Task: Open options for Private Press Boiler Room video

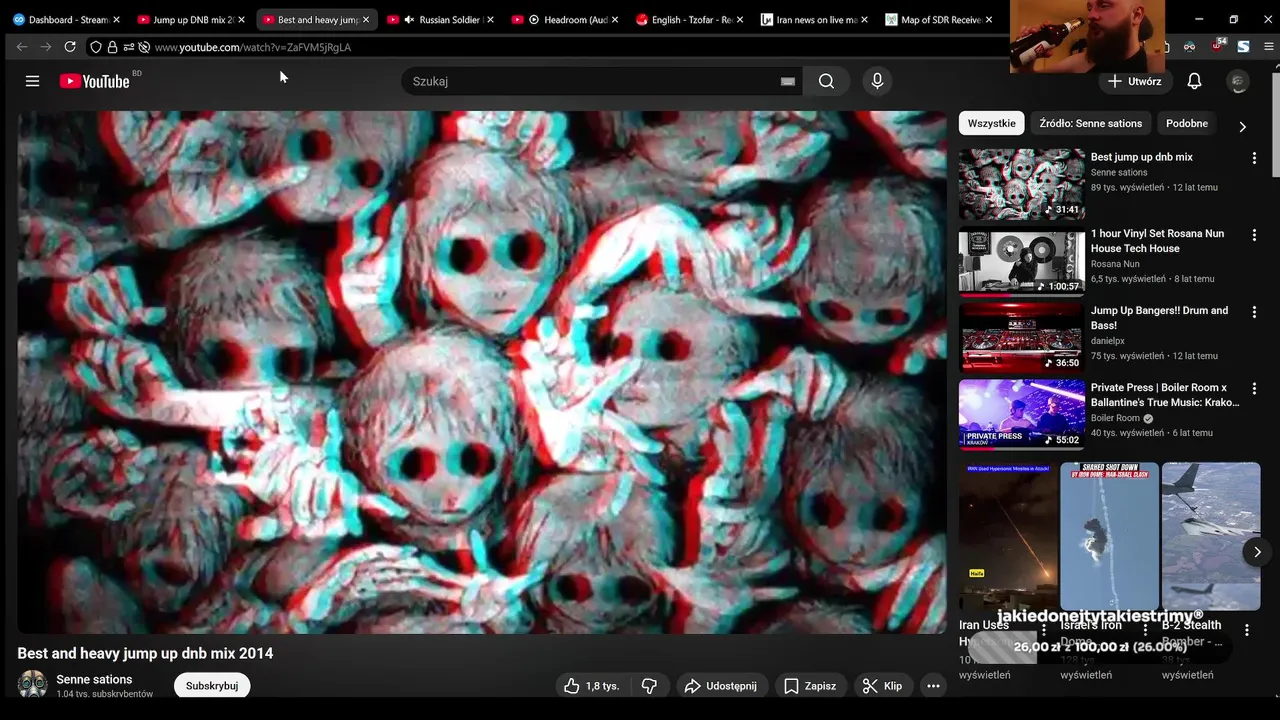Action: coord(1254,389)
